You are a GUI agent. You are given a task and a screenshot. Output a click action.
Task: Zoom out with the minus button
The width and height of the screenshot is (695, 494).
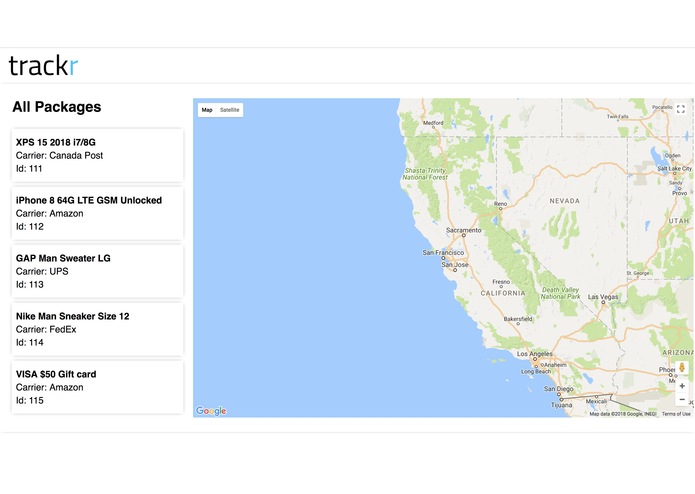682,399
